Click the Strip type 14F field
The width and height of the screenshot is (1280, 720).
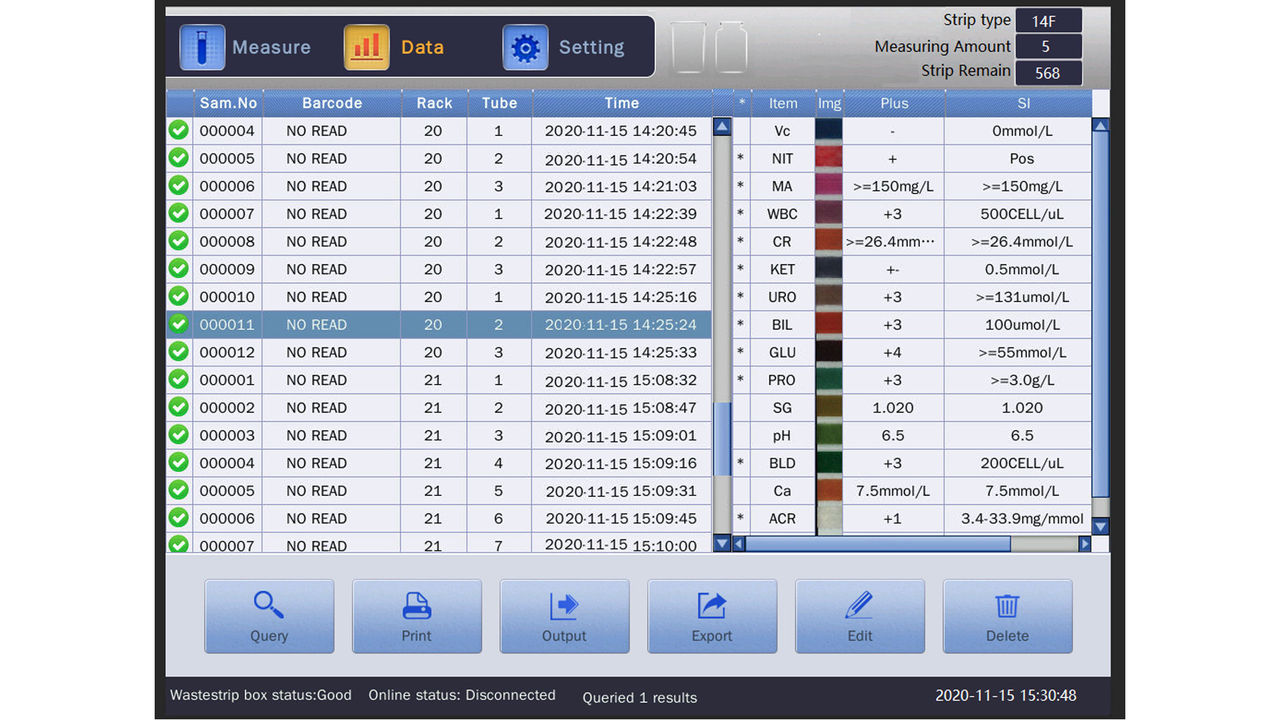tap(1048, 21)
